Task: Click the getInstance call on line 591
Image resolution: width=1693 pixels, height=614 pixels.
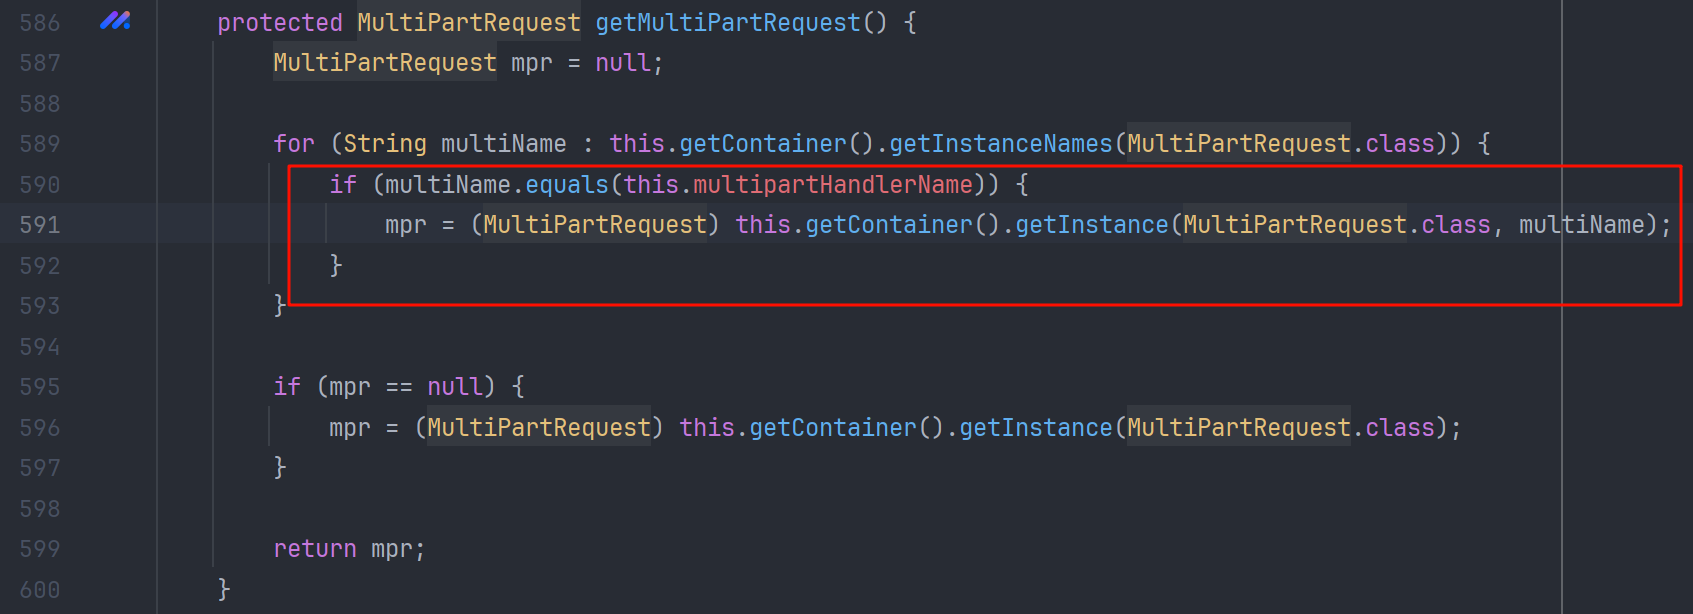Action: tap(1092, 225)
